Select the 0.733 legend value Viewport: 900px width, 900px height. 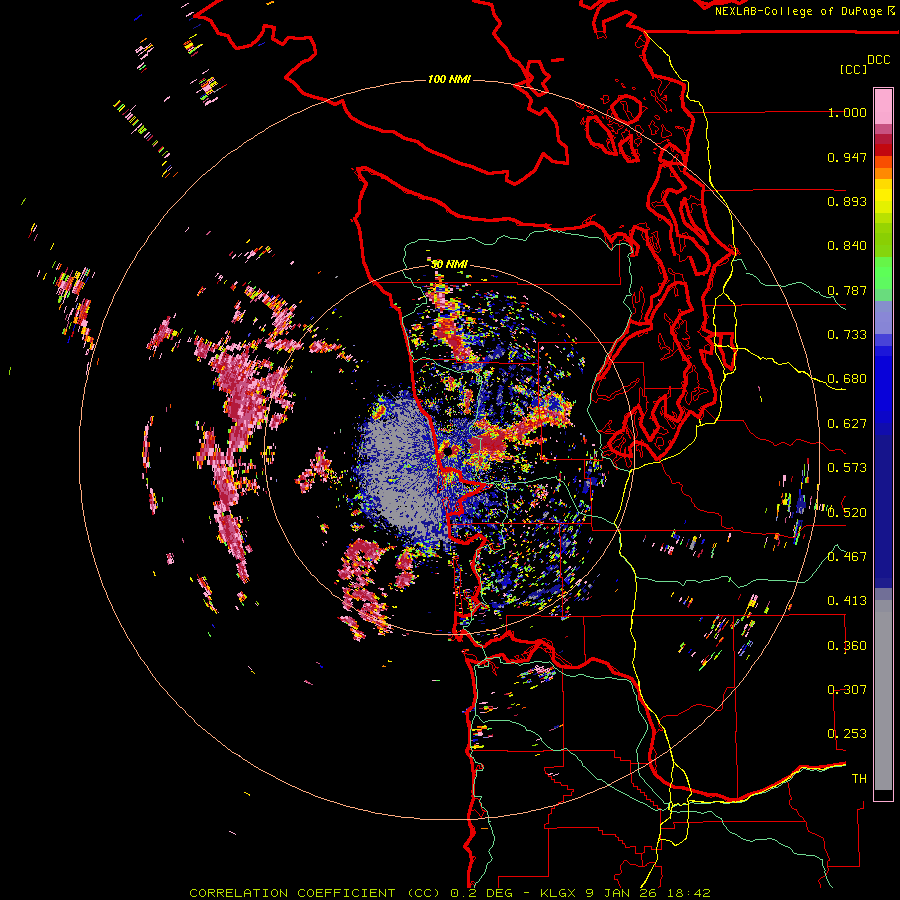click(847, 335)
